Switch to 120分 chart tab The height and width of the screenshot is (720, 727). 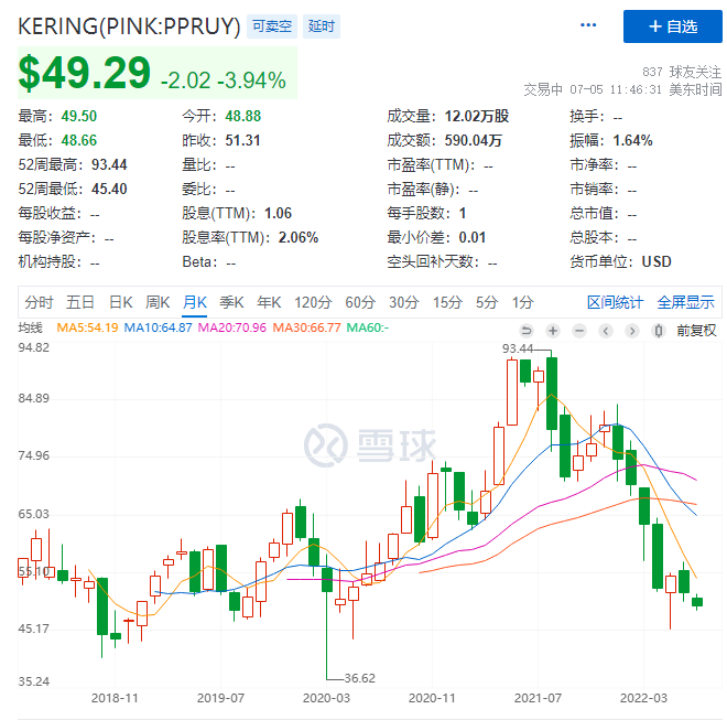(313, 302)
